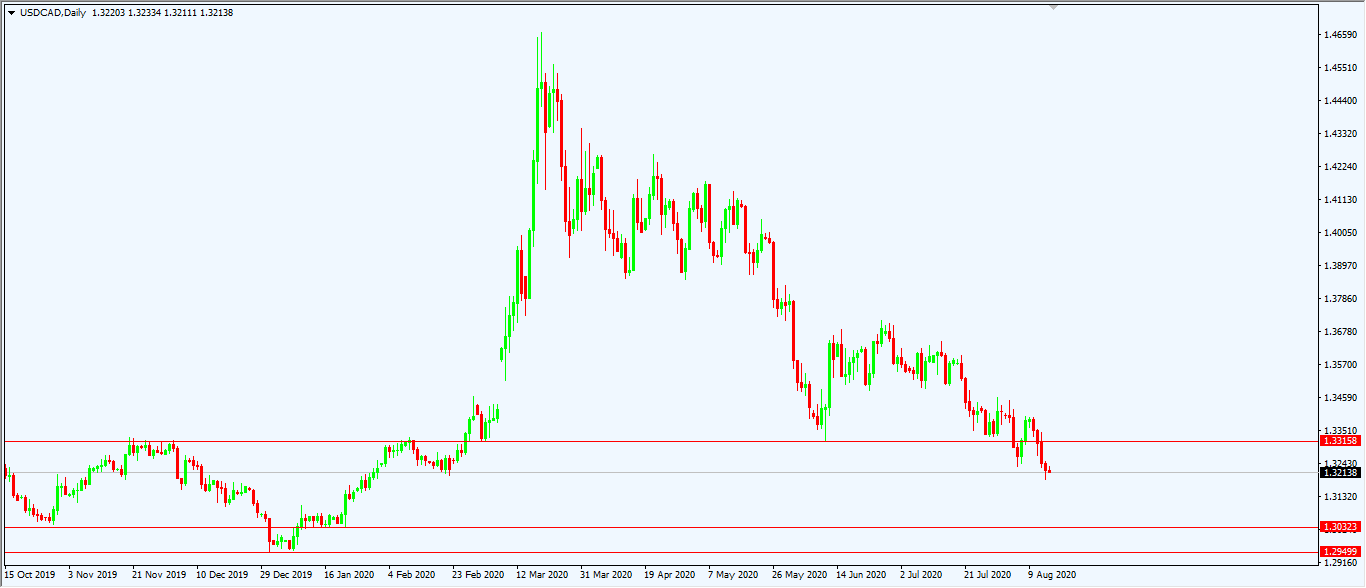The image size is (1366, 588).
Task: Click the 23 Feb 2020 date label
Action: 478,575
